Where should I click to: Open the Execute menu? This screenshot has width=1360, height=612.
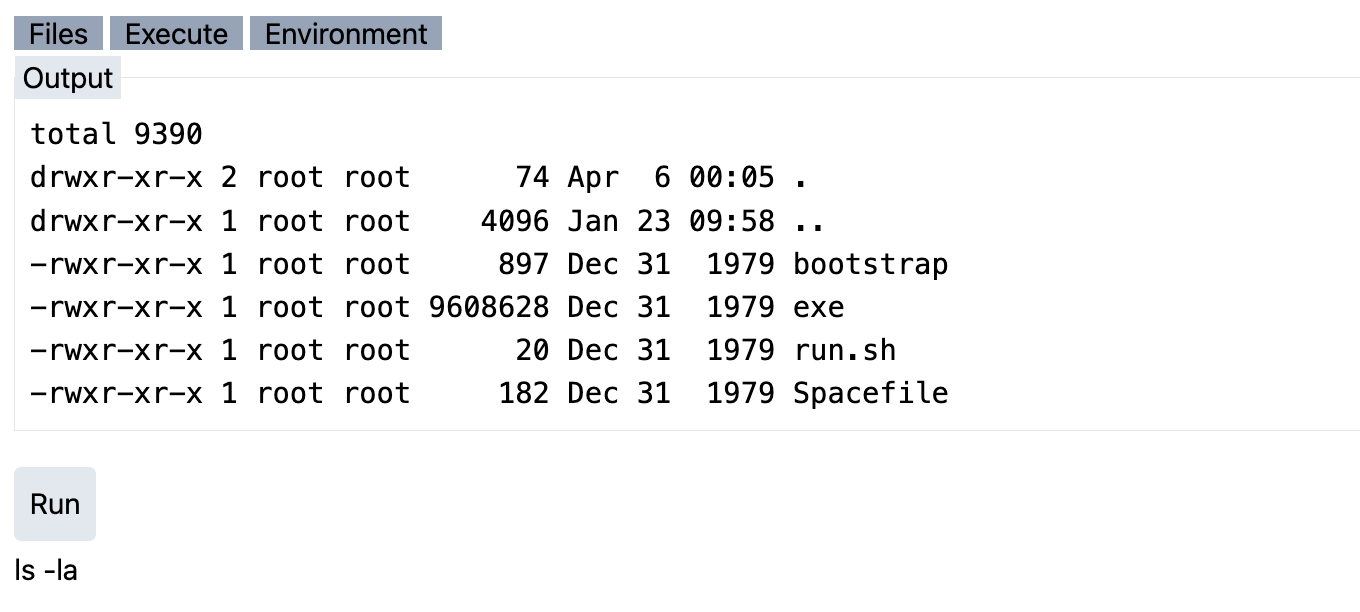click(176, 33)
